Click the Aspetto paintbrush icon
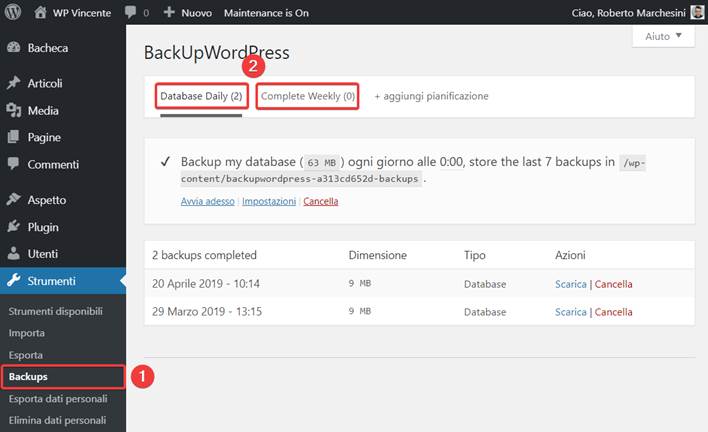Viewport: 708px width, 432px height. 14,199
